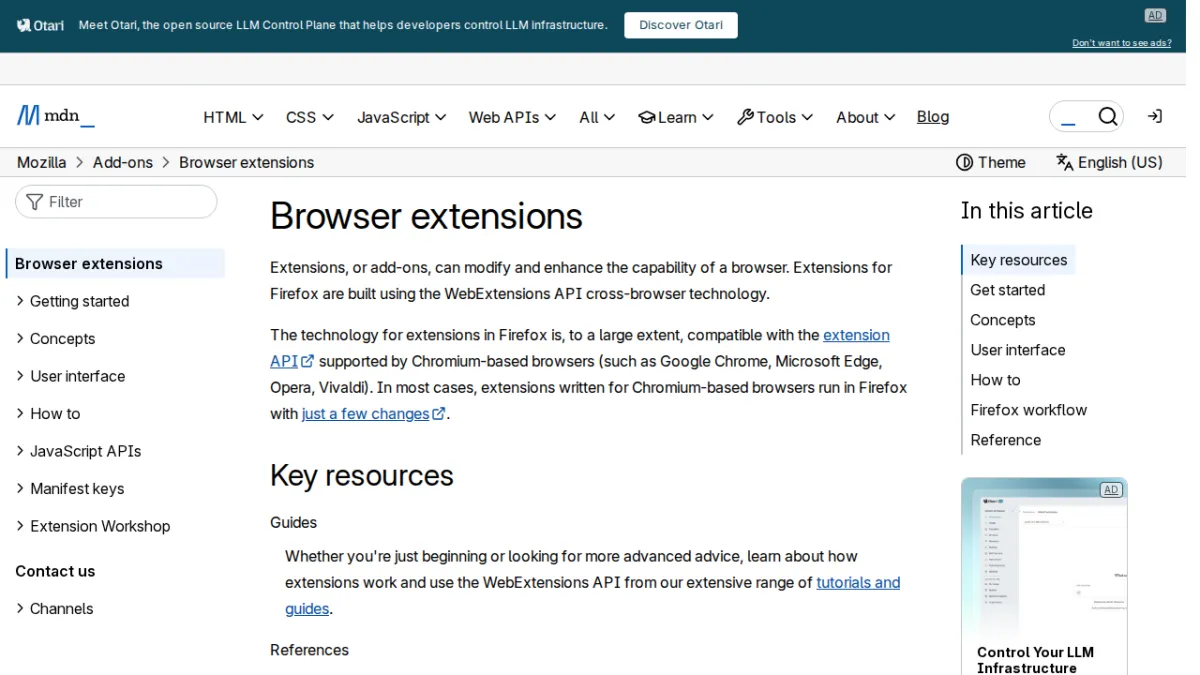Click the search magnifier icon
Viewport: 1200px width, 675px height.
1107,117
